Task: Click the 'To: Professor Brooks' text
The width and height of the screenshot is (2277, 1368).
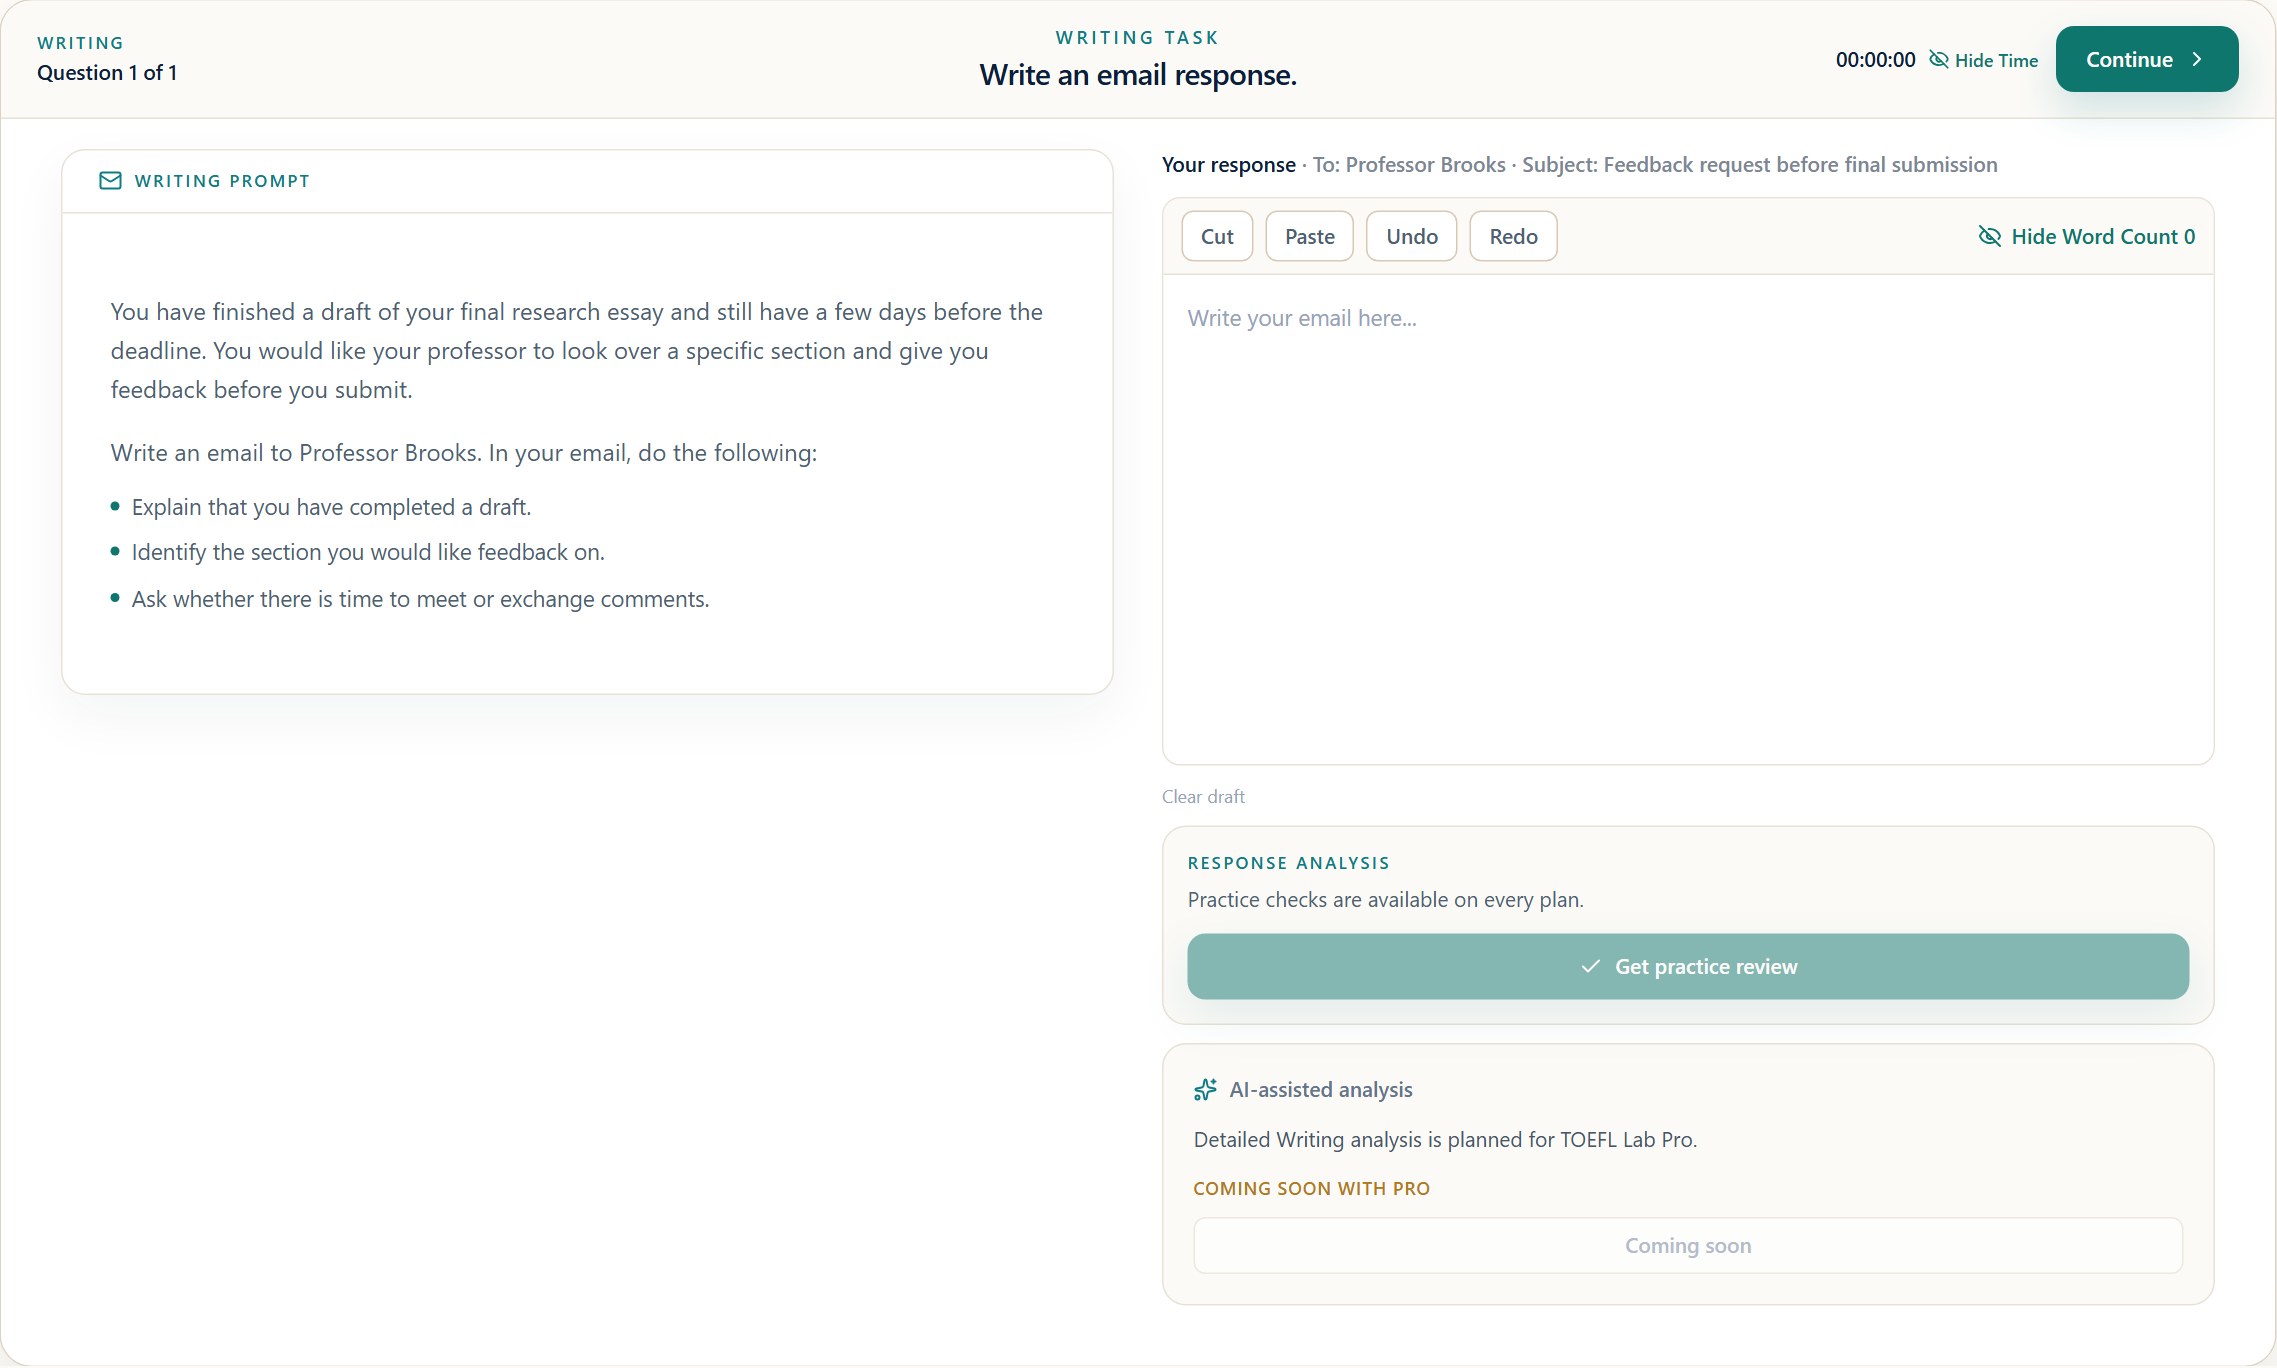Action: tap(1409, 164)
